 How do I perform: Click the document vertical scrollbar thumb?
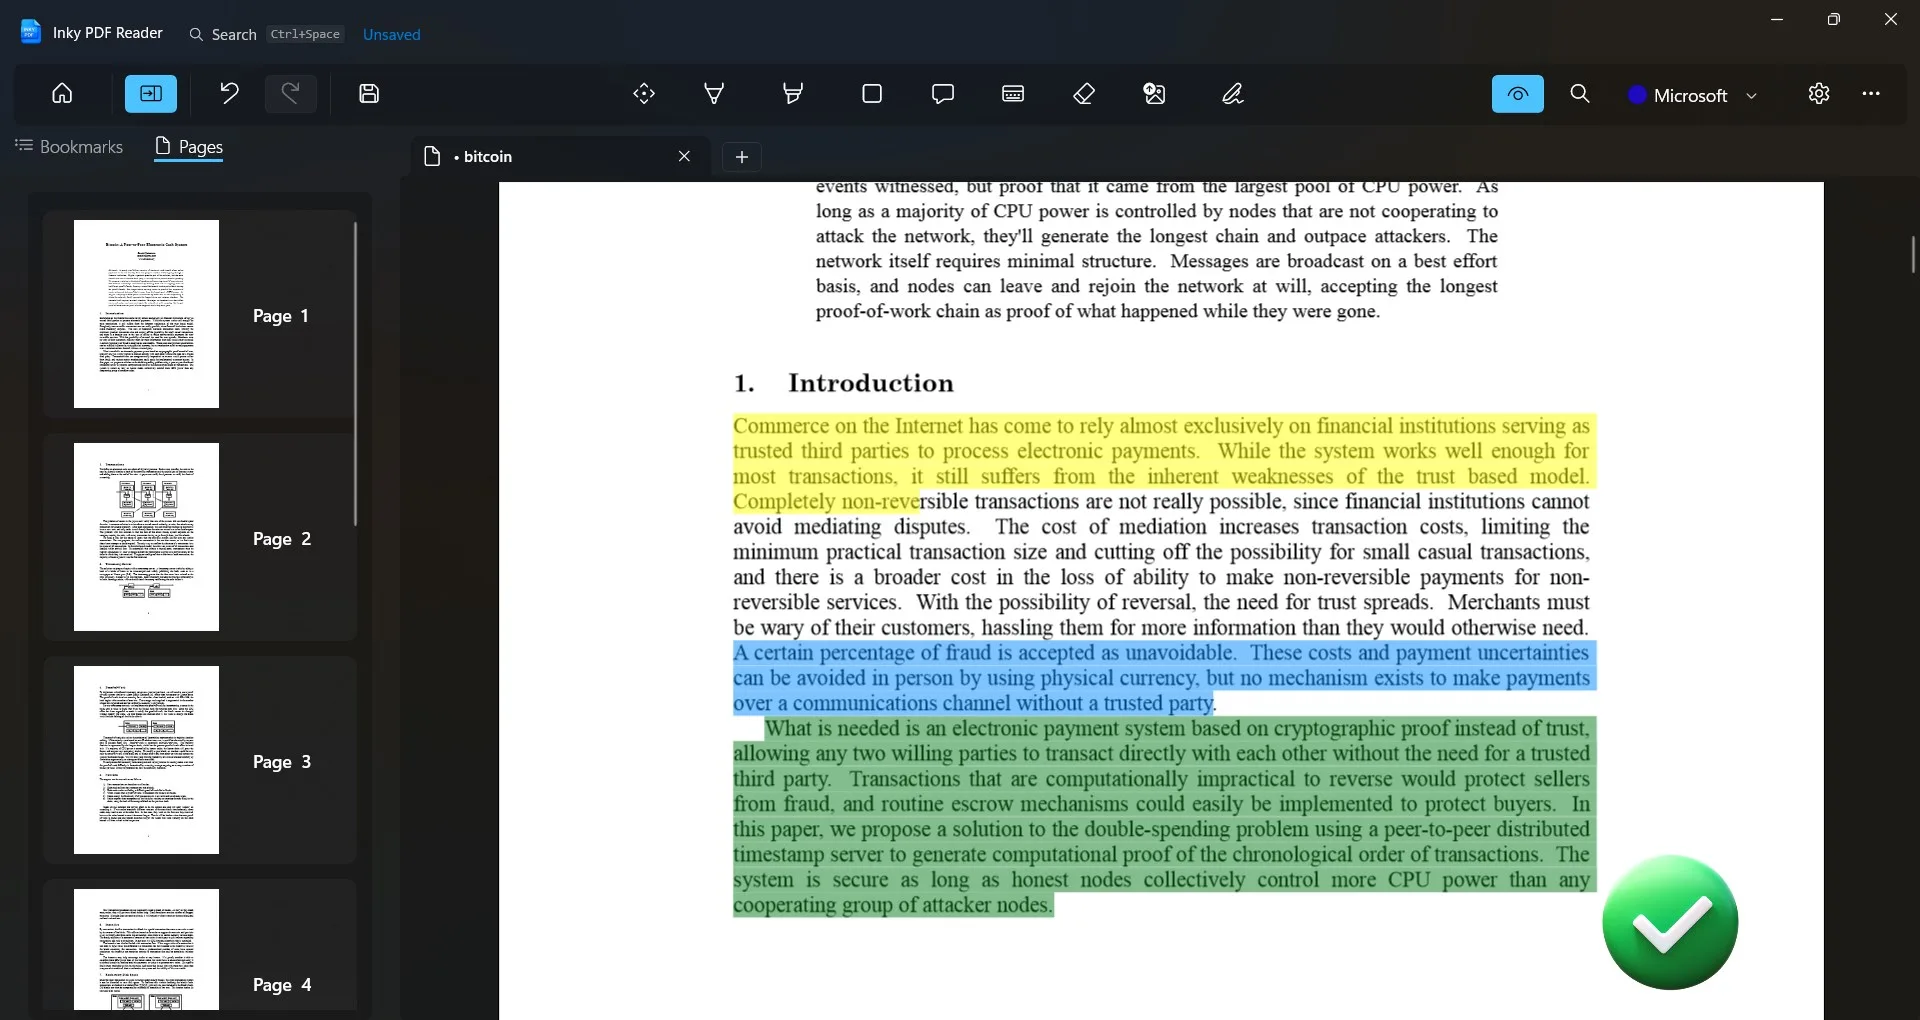click(x=1913, y=255)
